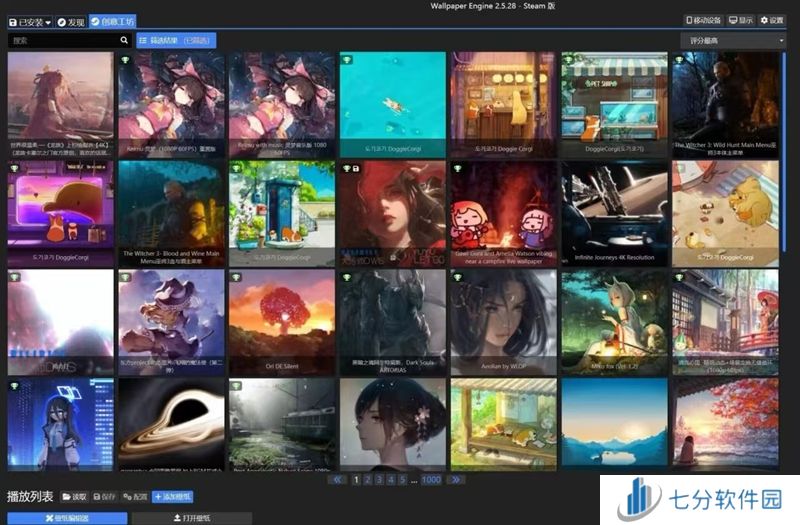The image size is (800, 525).
Task: Go to previous pages with « arrow
Action: 337,480
